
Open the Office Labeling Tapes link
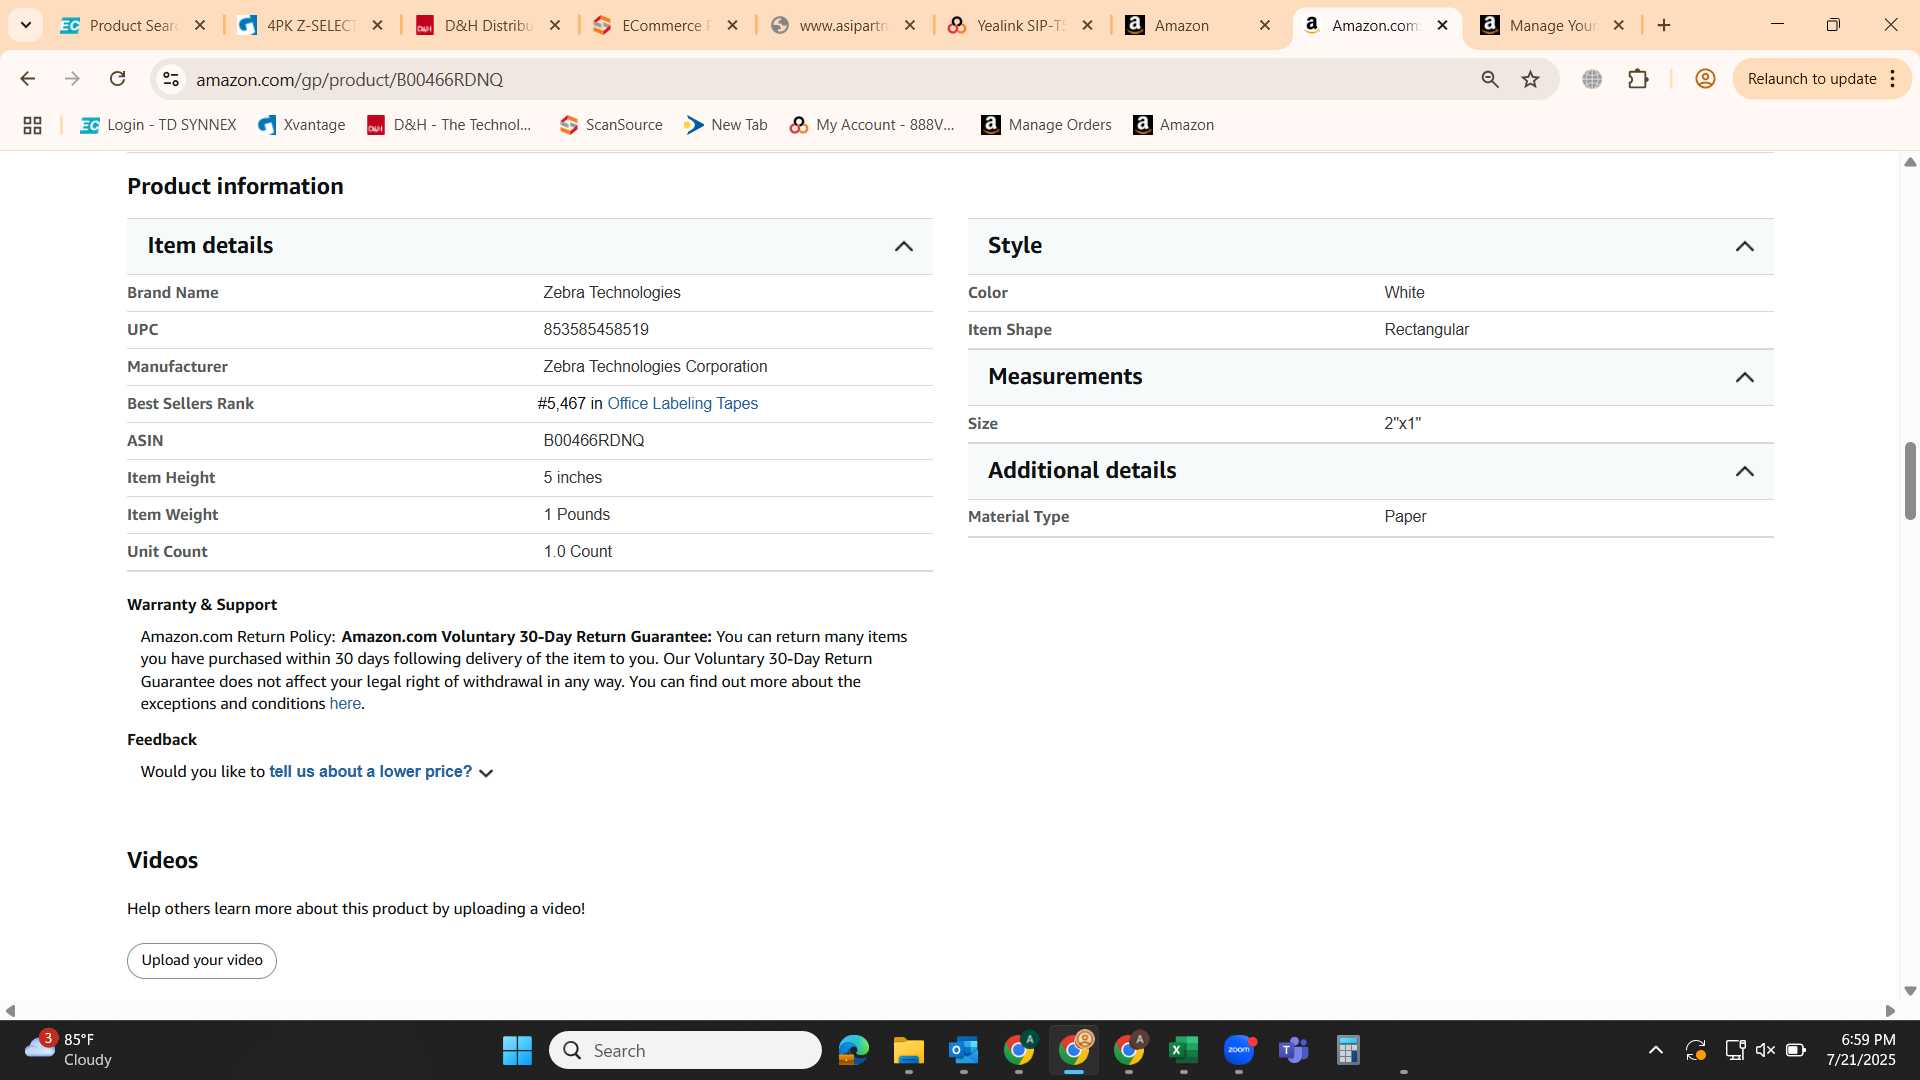point(682,403)
